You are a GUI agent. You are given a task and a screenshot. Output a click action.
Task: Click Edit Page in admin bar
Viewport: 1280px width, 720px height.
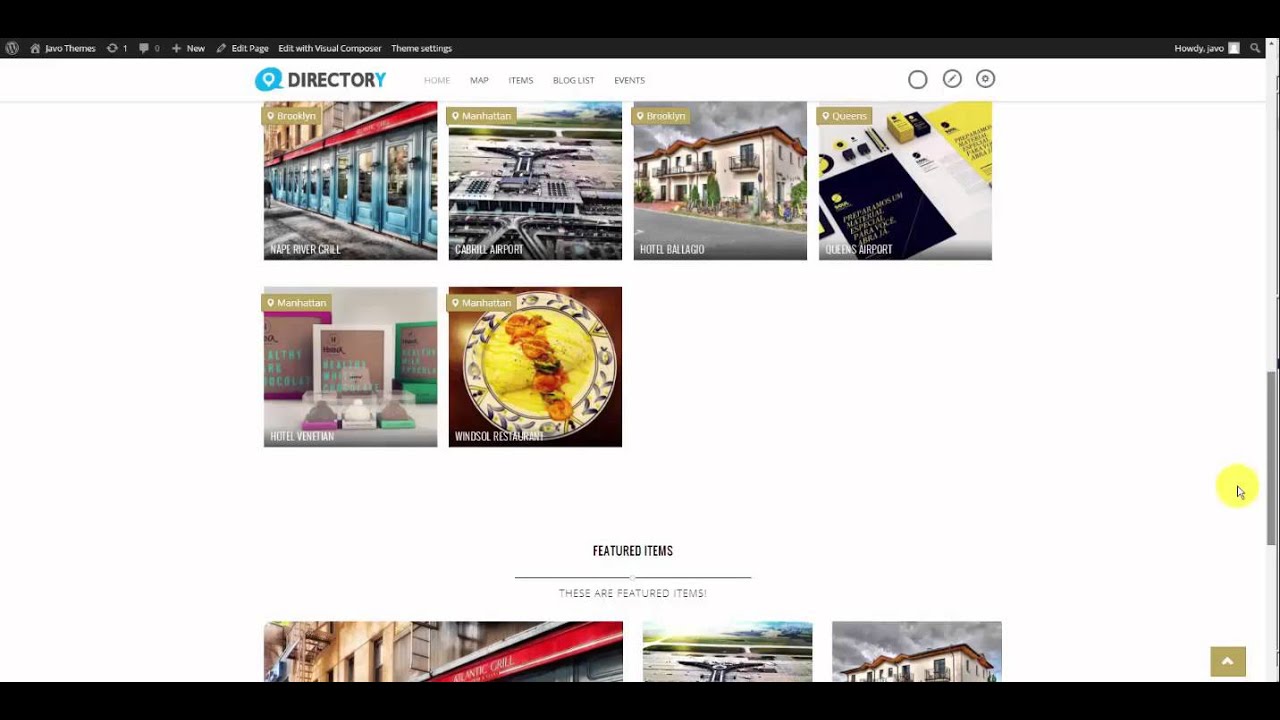tap(243, 48)
